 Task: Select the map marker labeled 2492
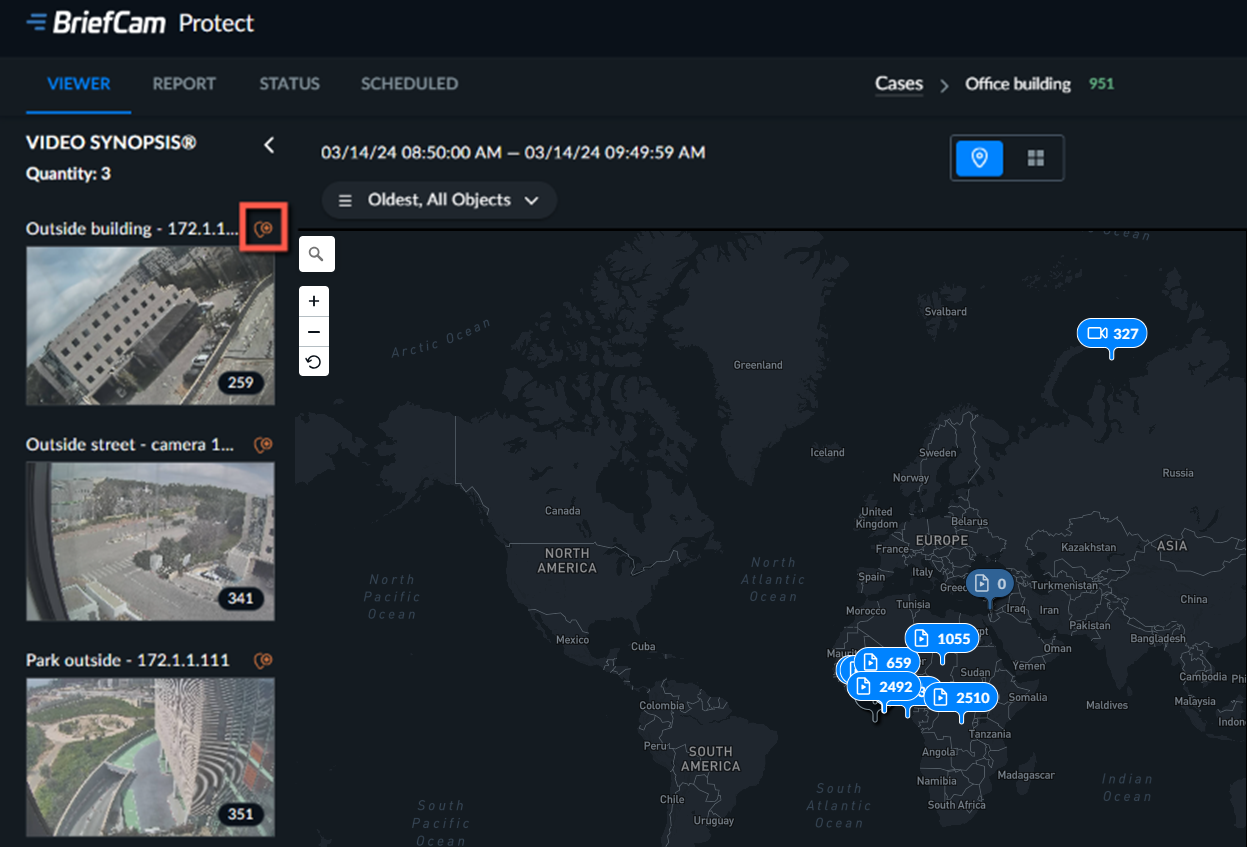pos(883,686)
